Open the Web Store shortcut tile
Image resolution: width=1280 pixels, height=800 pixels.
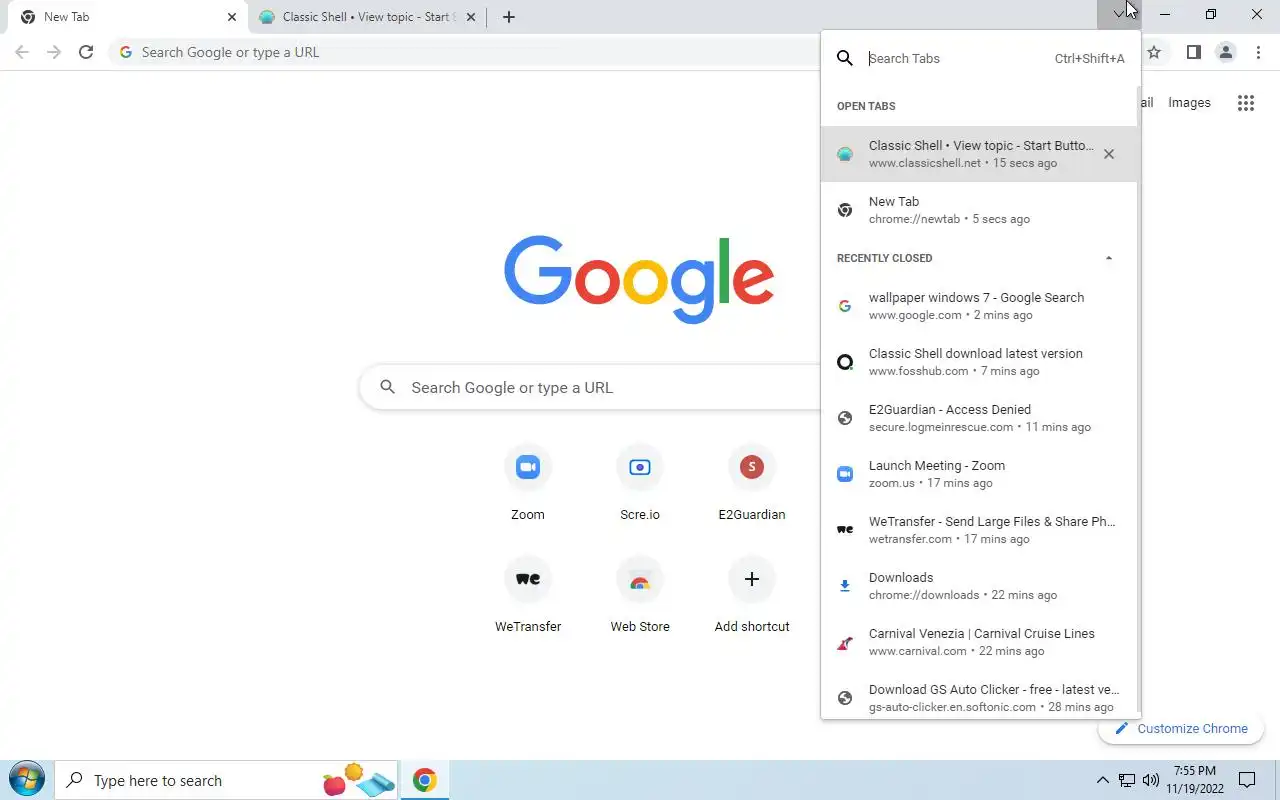pyautogui.click(x=640, y=595)
